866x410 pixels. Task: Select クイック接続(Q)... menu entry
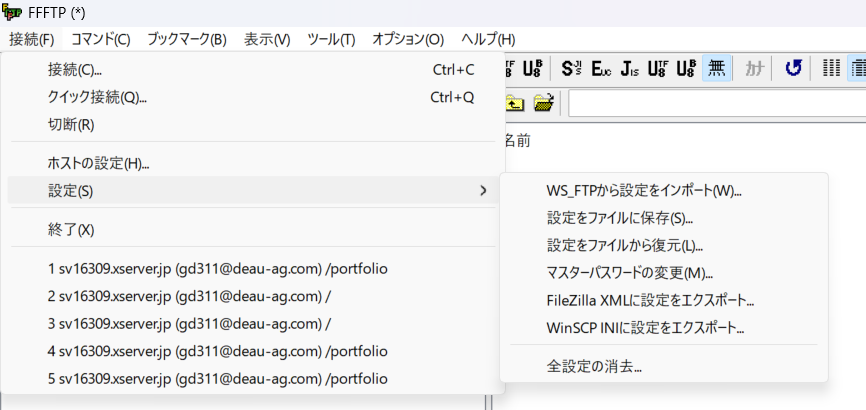click(x=97, y=97)
